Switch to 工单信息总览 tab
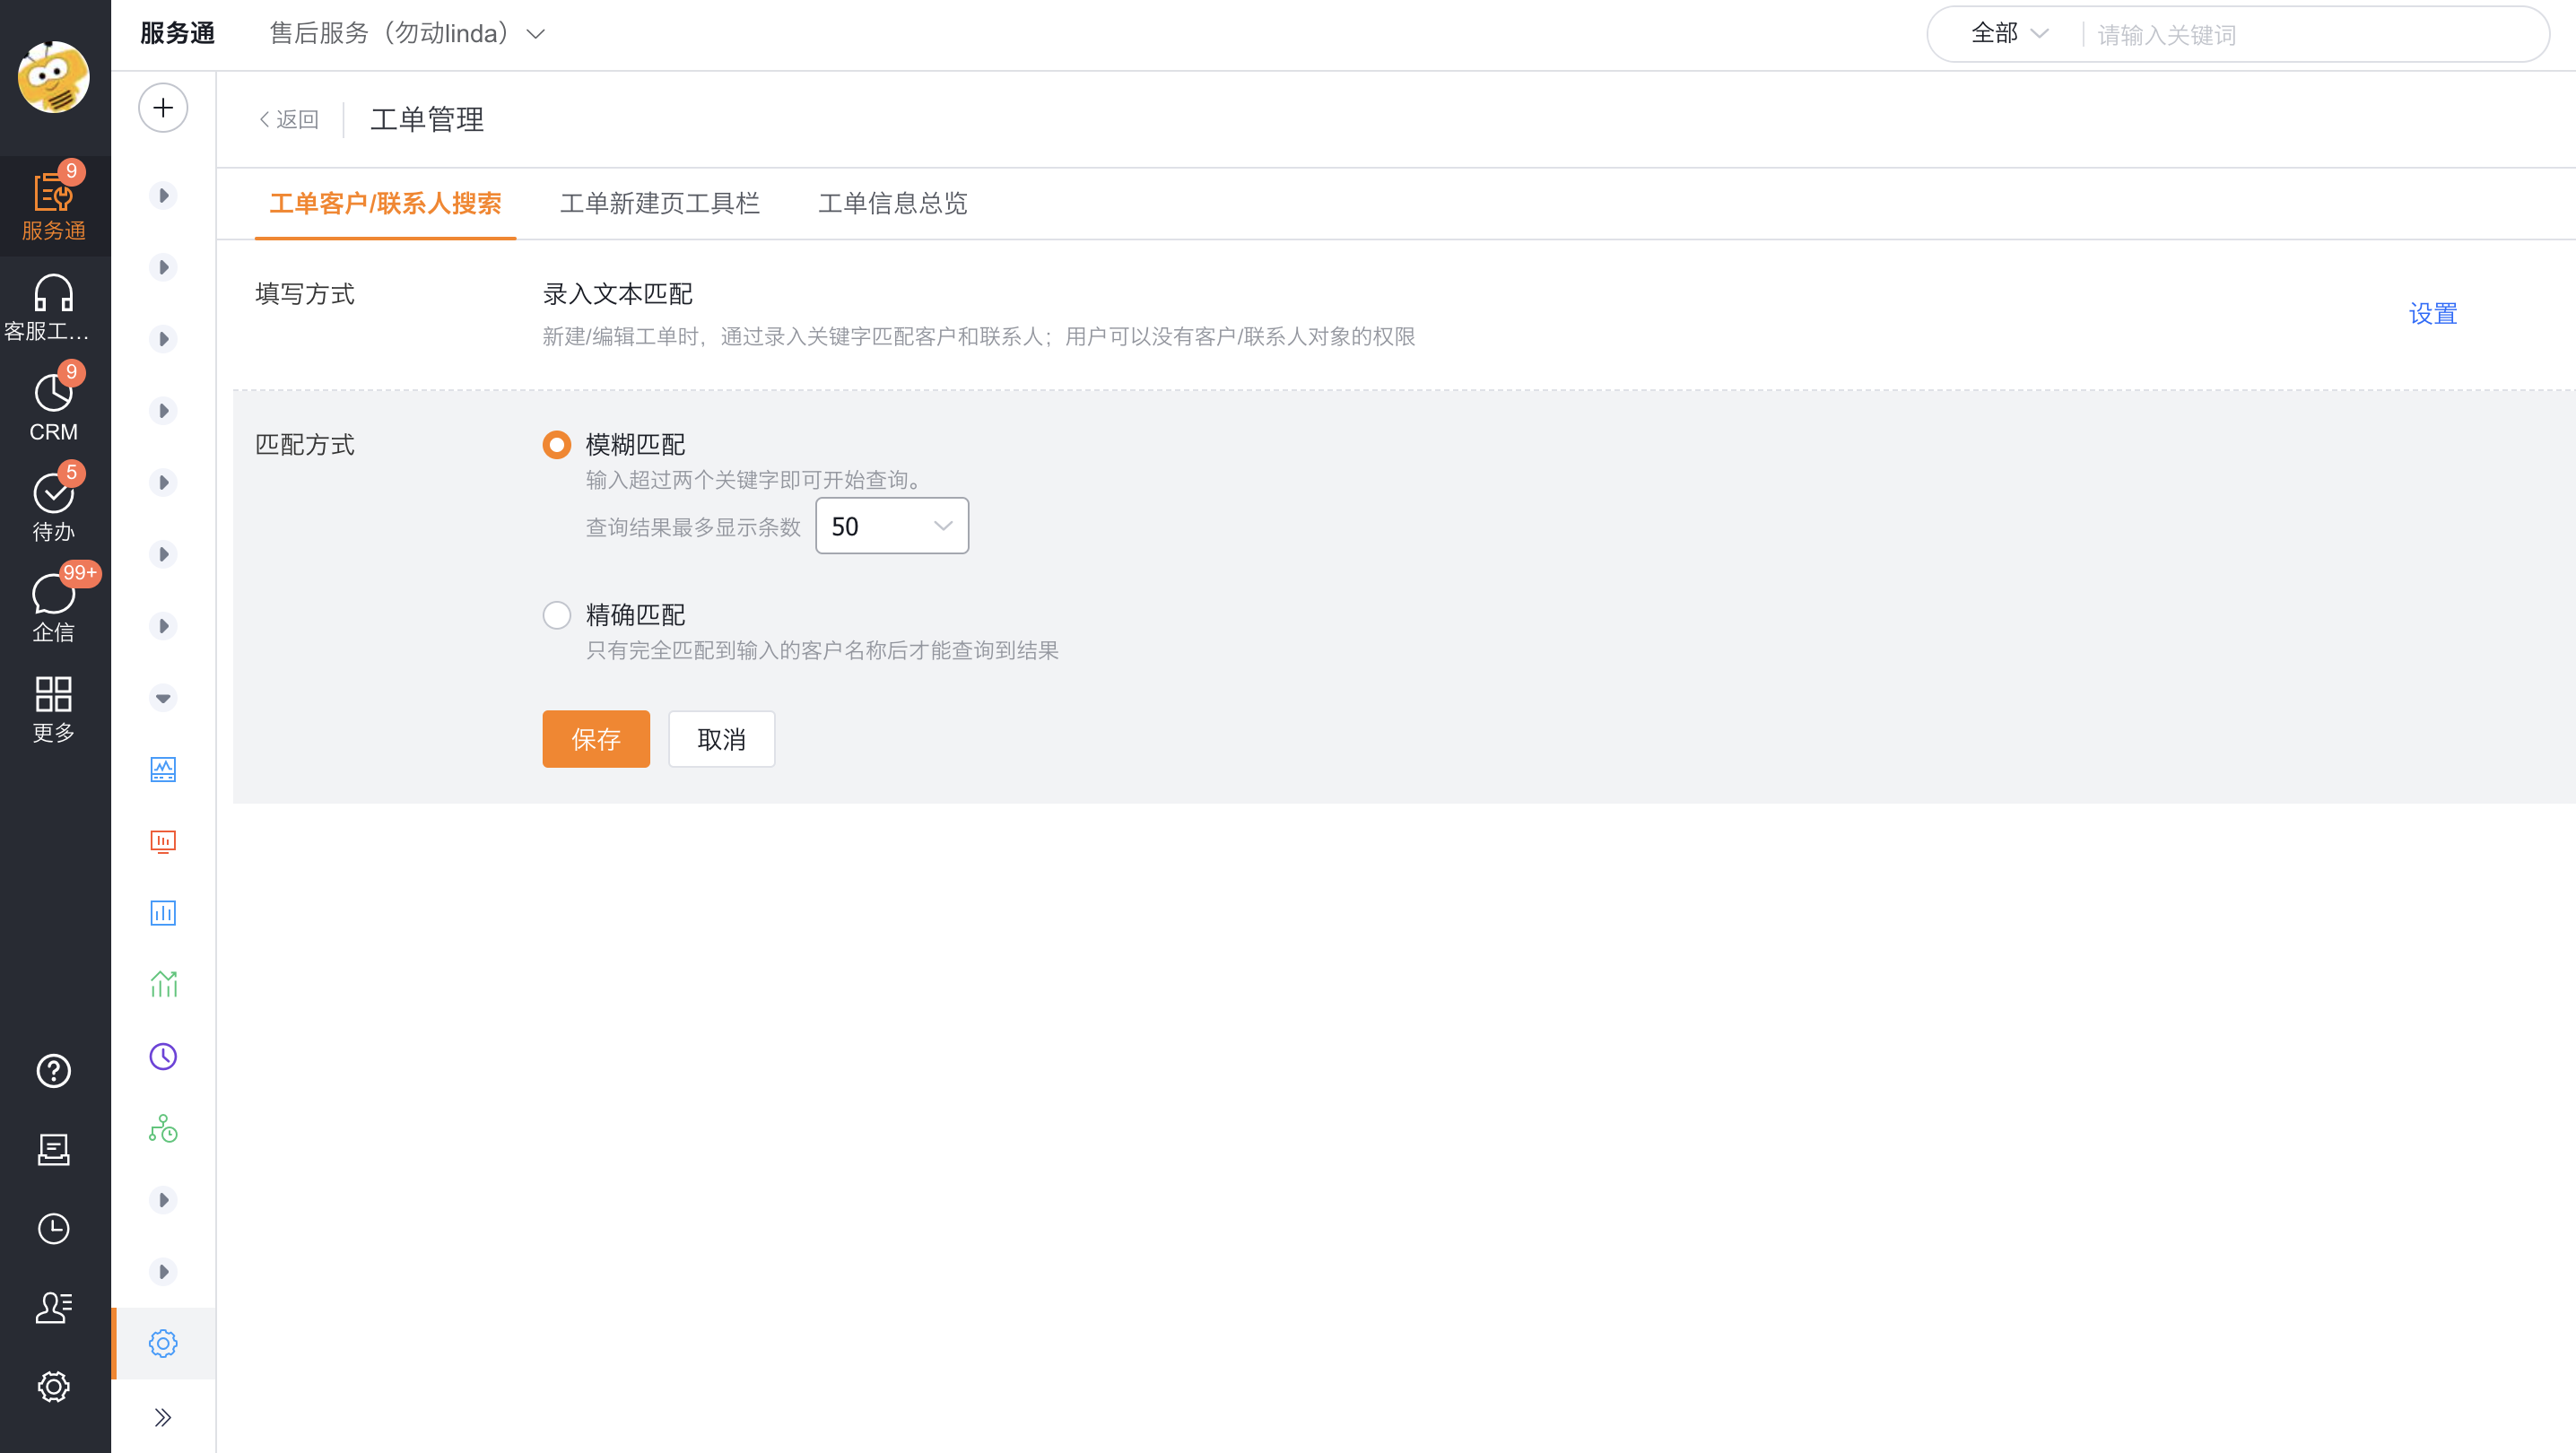2576x1453 pixels. click(x=893, y=204)
